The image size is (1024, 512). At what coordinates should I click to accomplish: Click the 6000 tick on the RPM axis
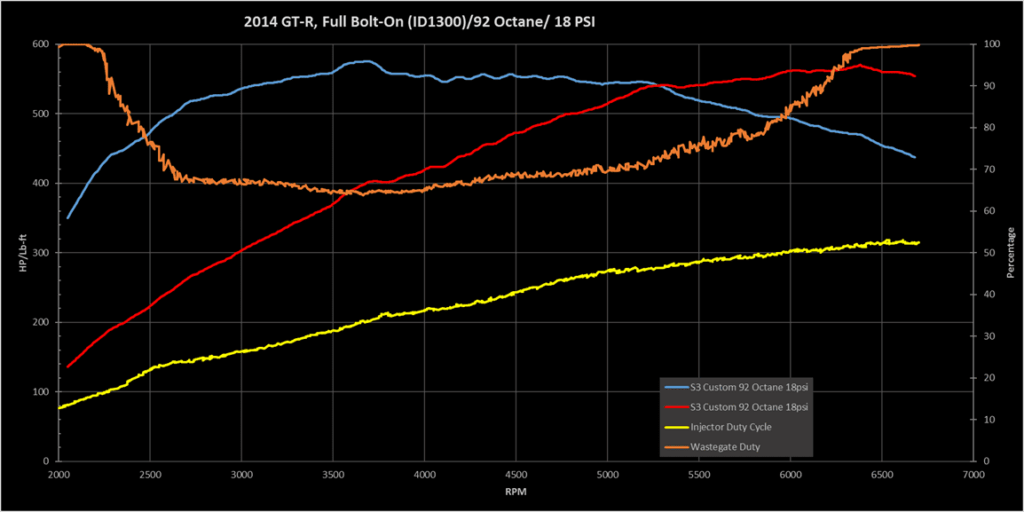click(790, 474)
